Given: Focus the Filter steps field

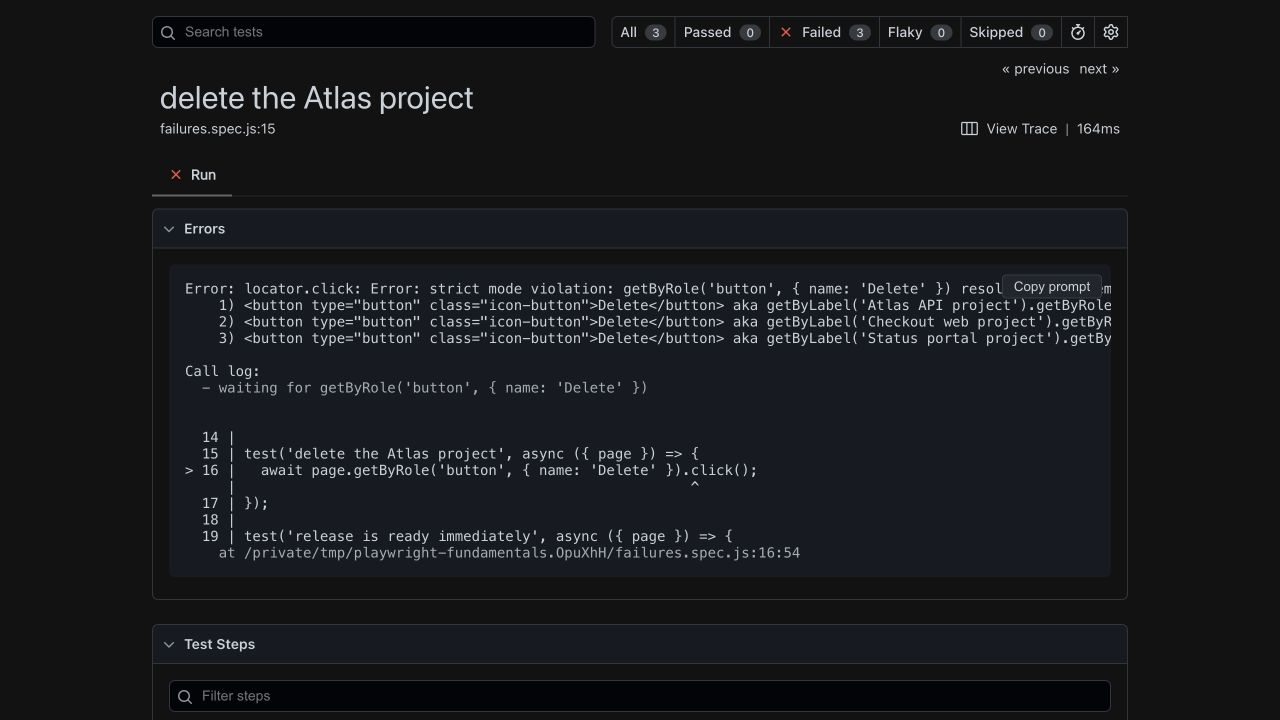Looking at the screenshot, I should click(640, 696).
